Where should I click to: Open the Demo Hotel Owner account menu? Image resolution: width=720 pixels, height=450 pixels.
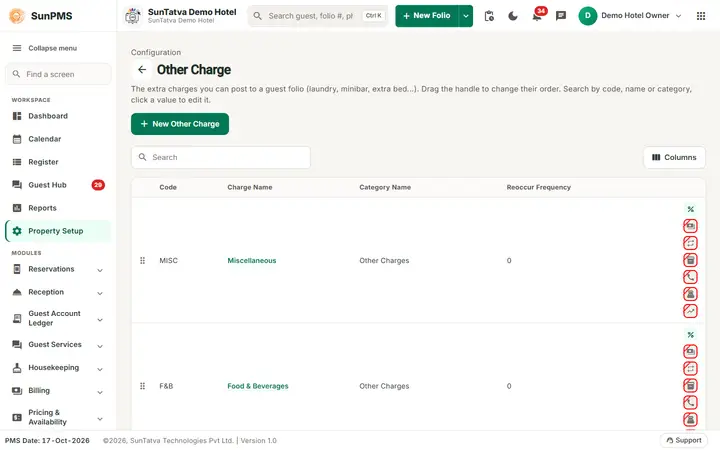630,16
